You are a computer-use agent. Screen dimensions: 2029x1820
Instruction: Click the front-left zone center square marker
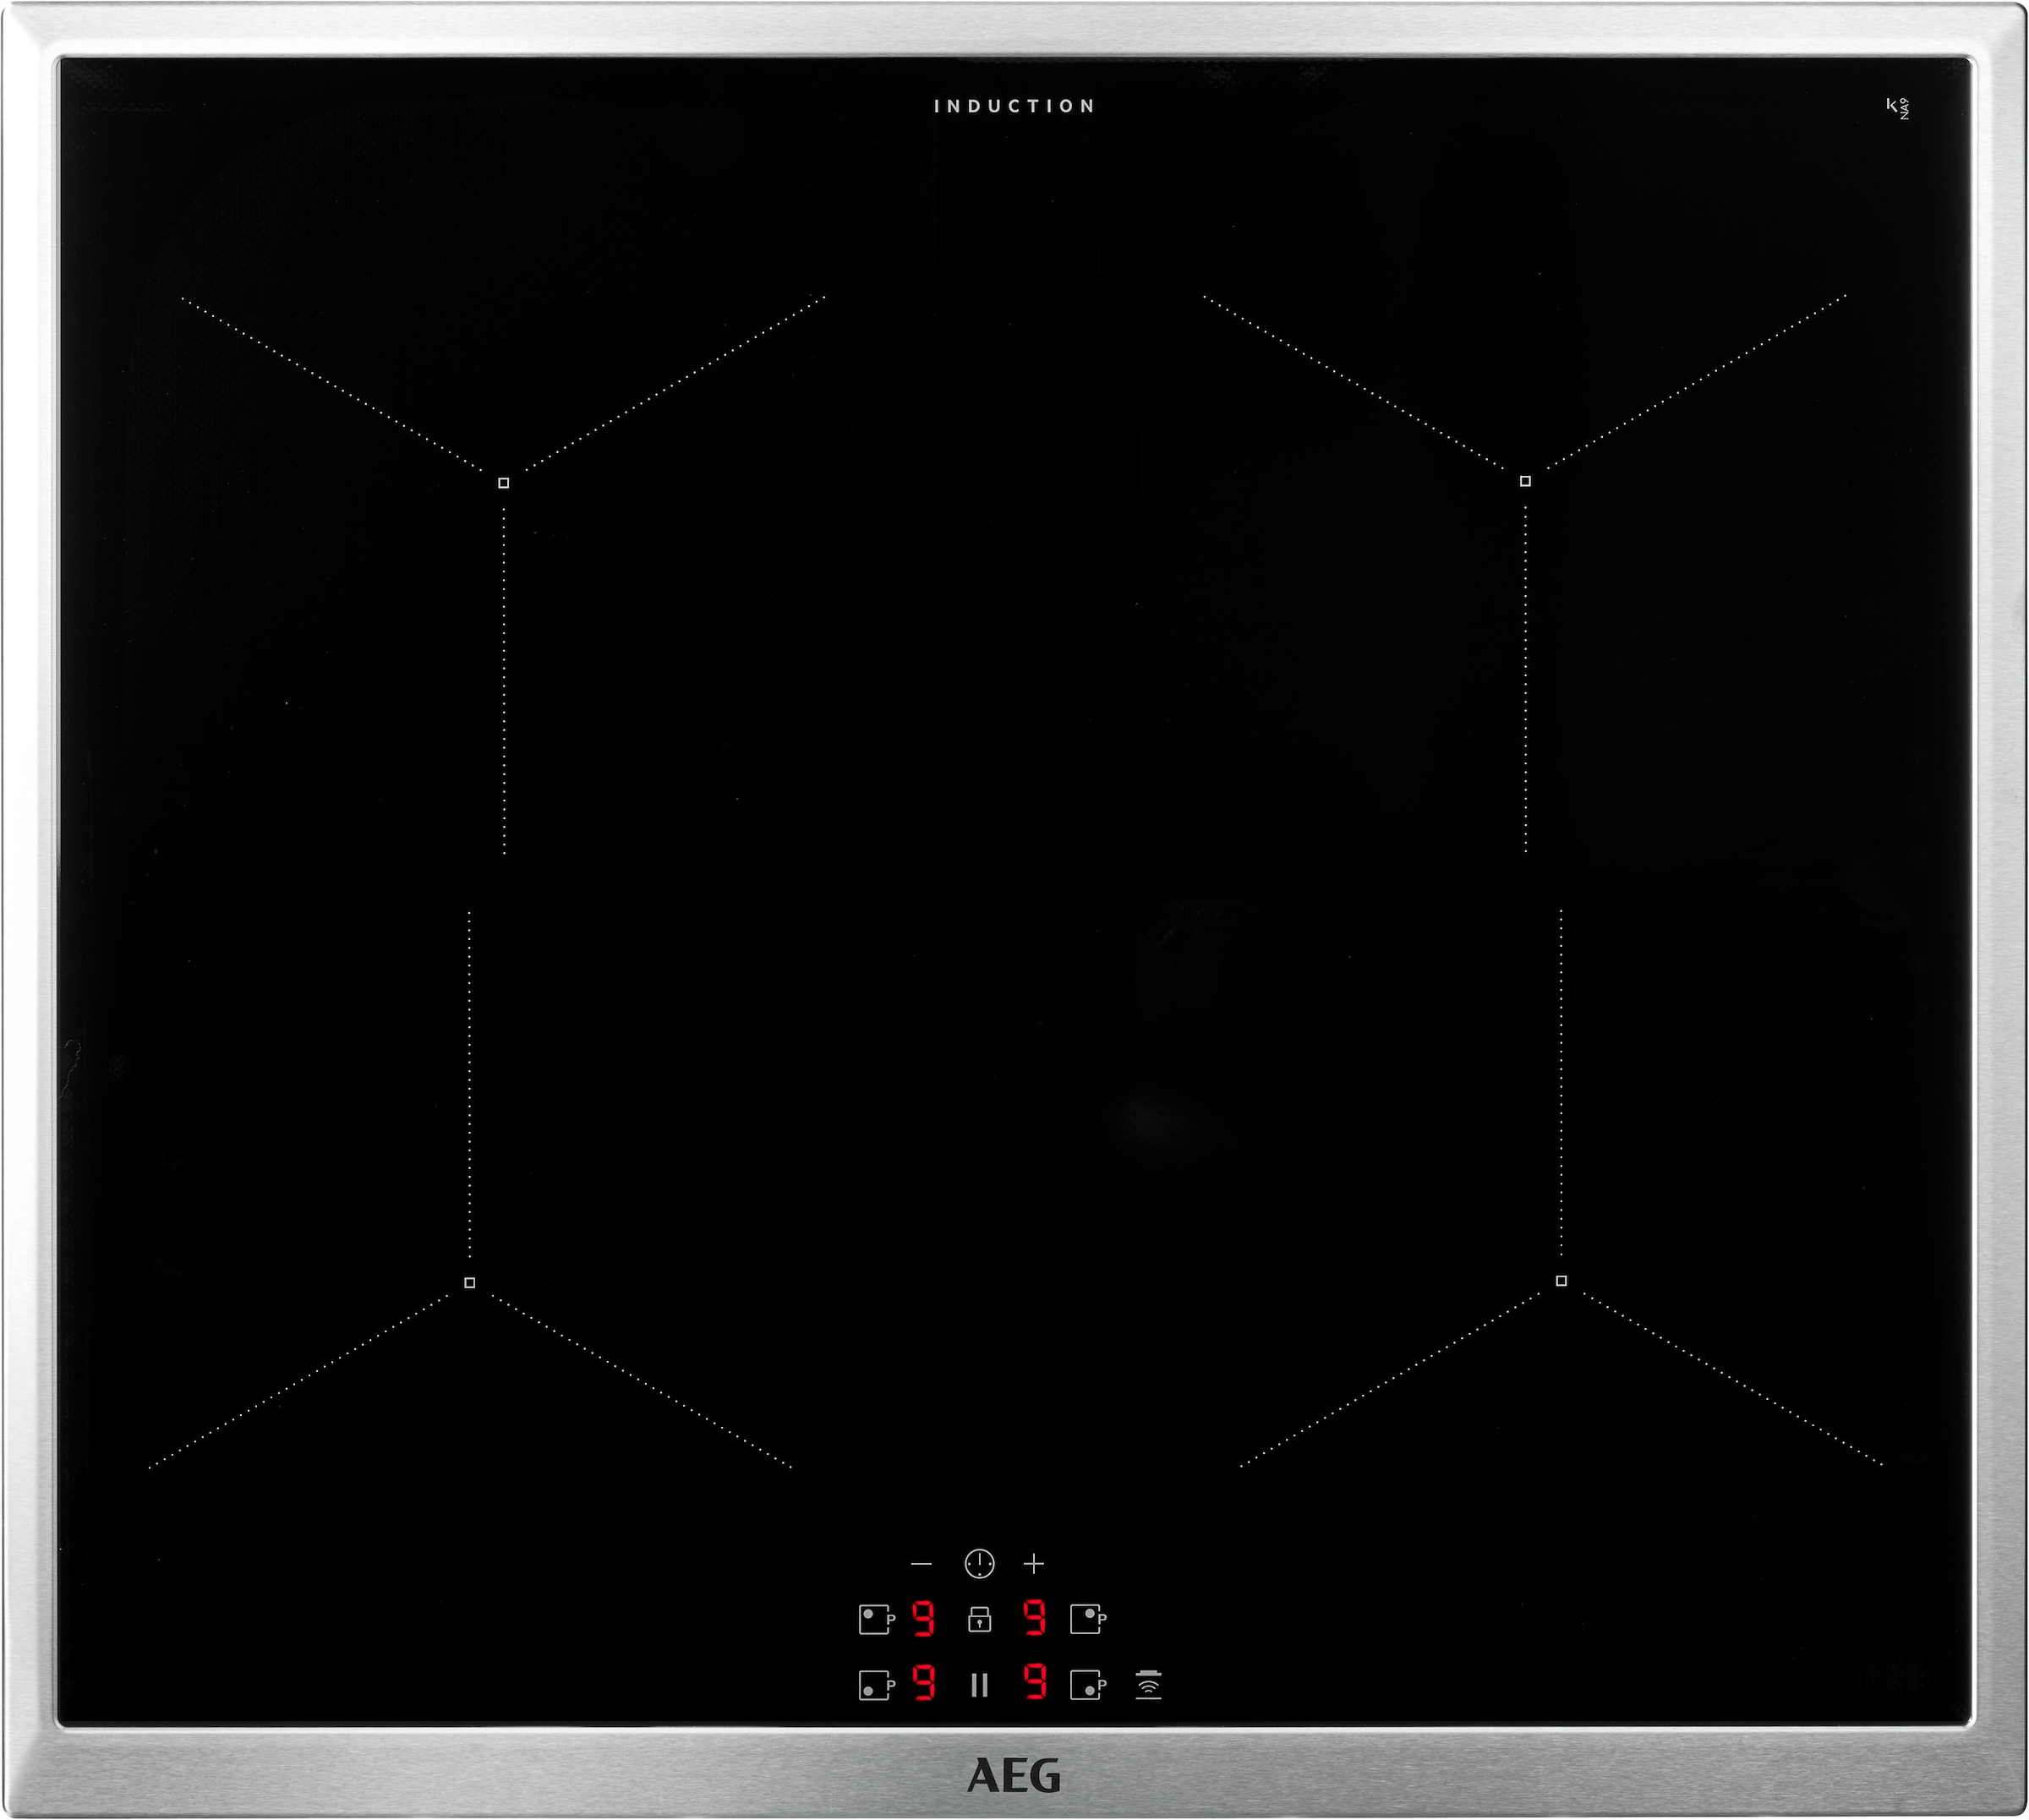point(470,1282)
